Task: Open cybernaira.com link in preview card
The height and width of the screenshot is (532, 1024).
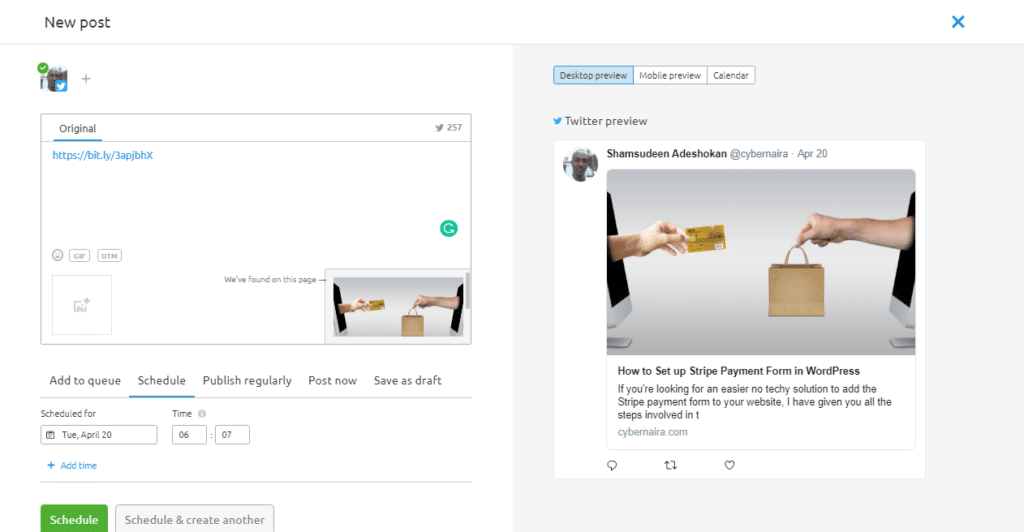Action: 652,432
